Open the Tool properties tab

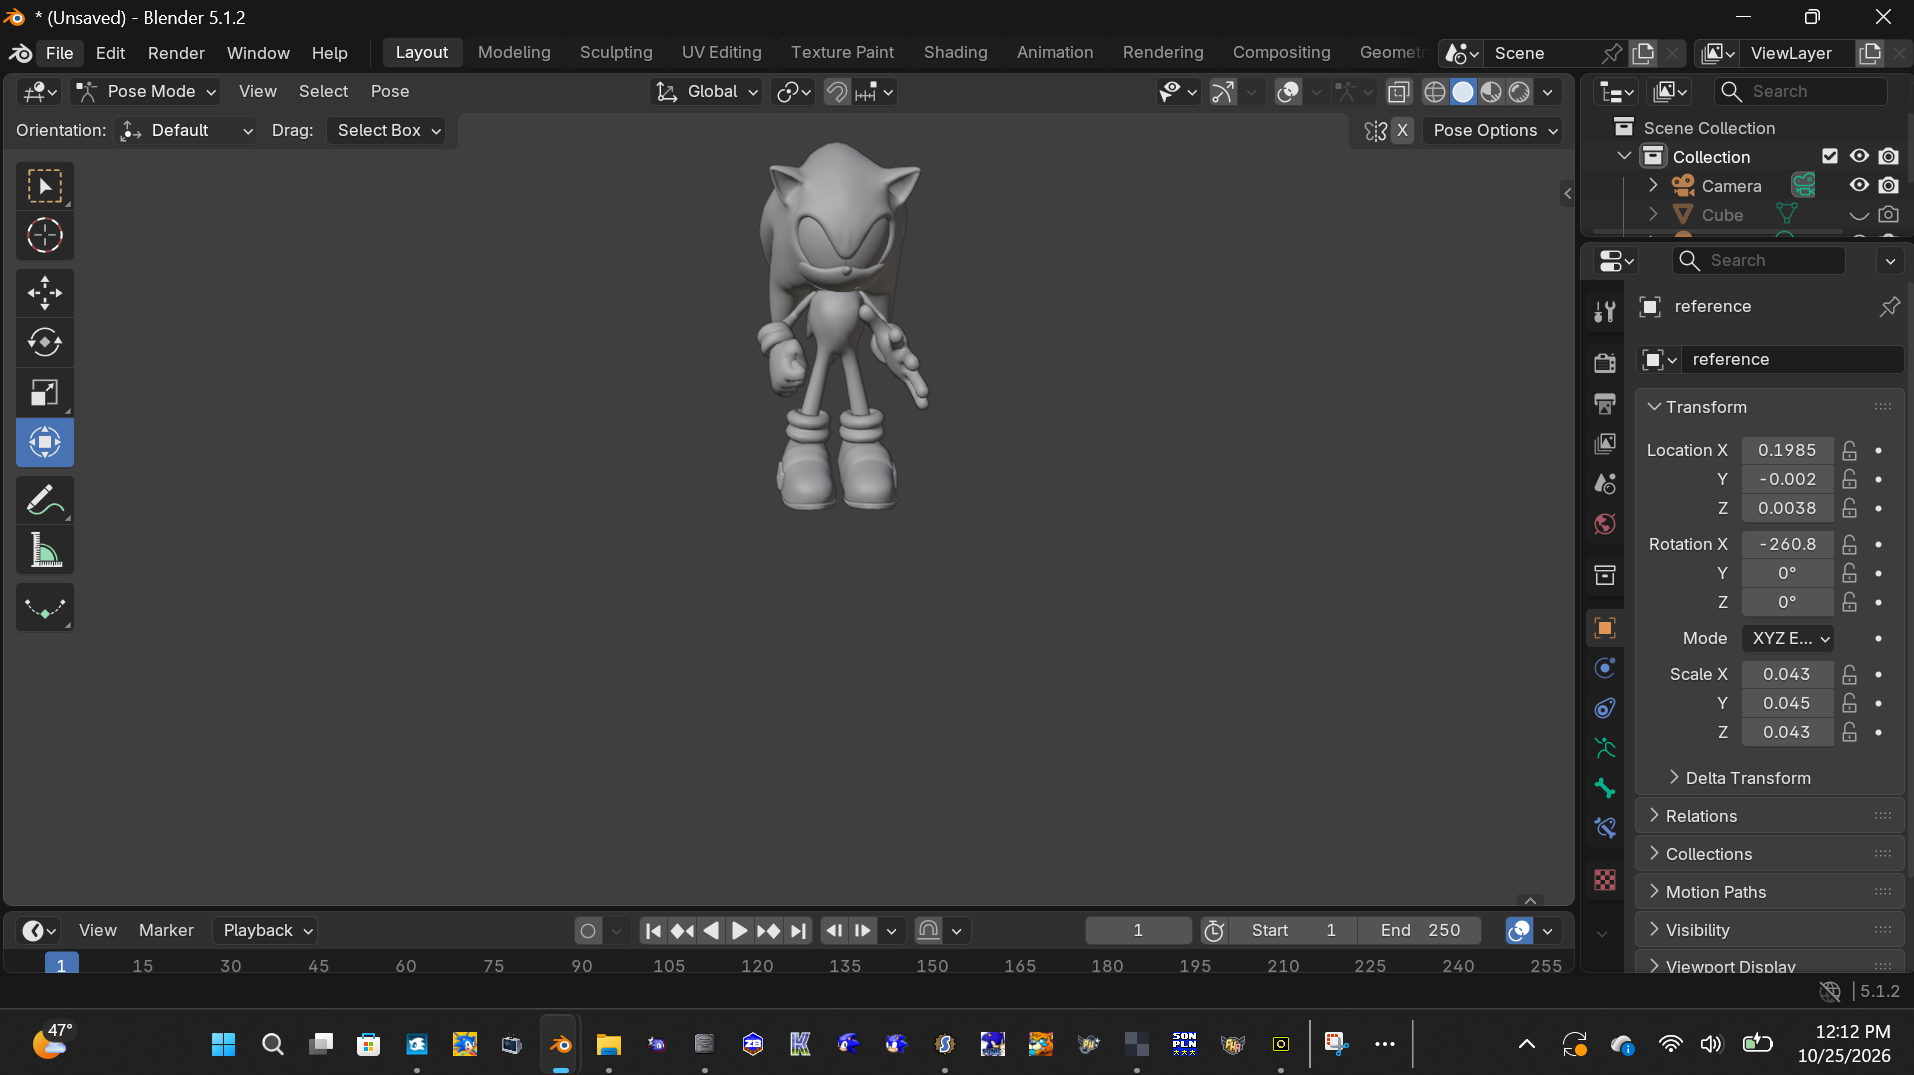click(x=1605, y=311)
